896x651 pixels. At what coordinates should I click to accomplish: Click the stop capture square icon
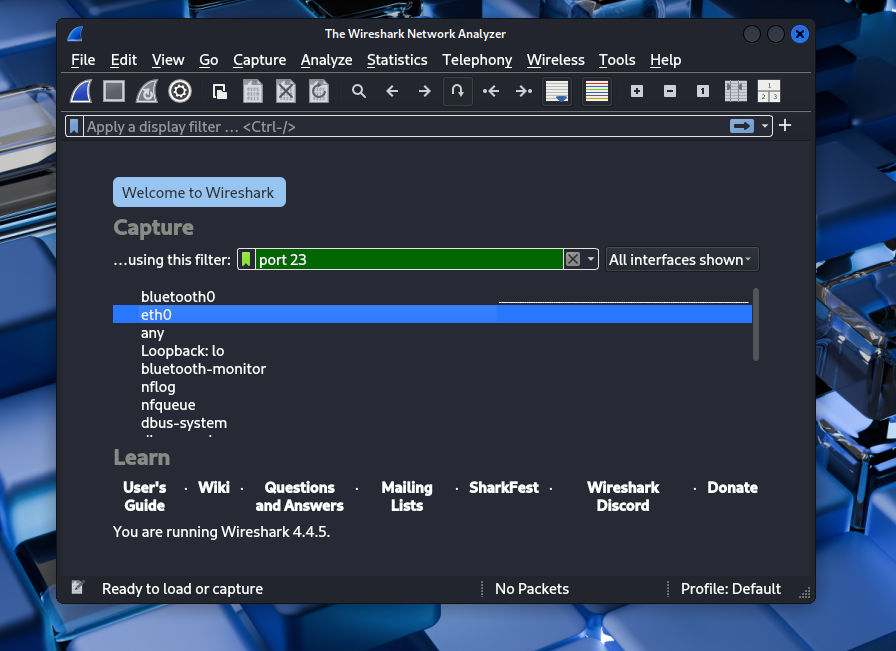114,91
